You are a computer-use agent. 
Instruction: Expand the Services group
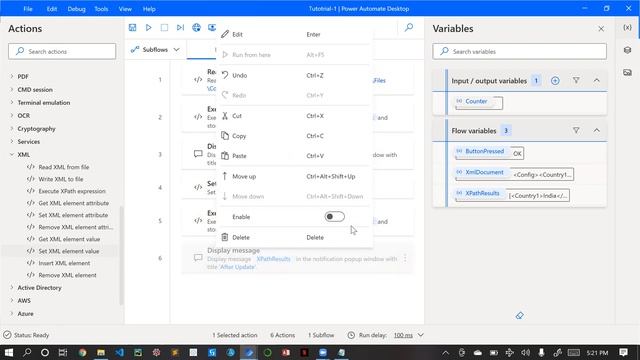12,142
